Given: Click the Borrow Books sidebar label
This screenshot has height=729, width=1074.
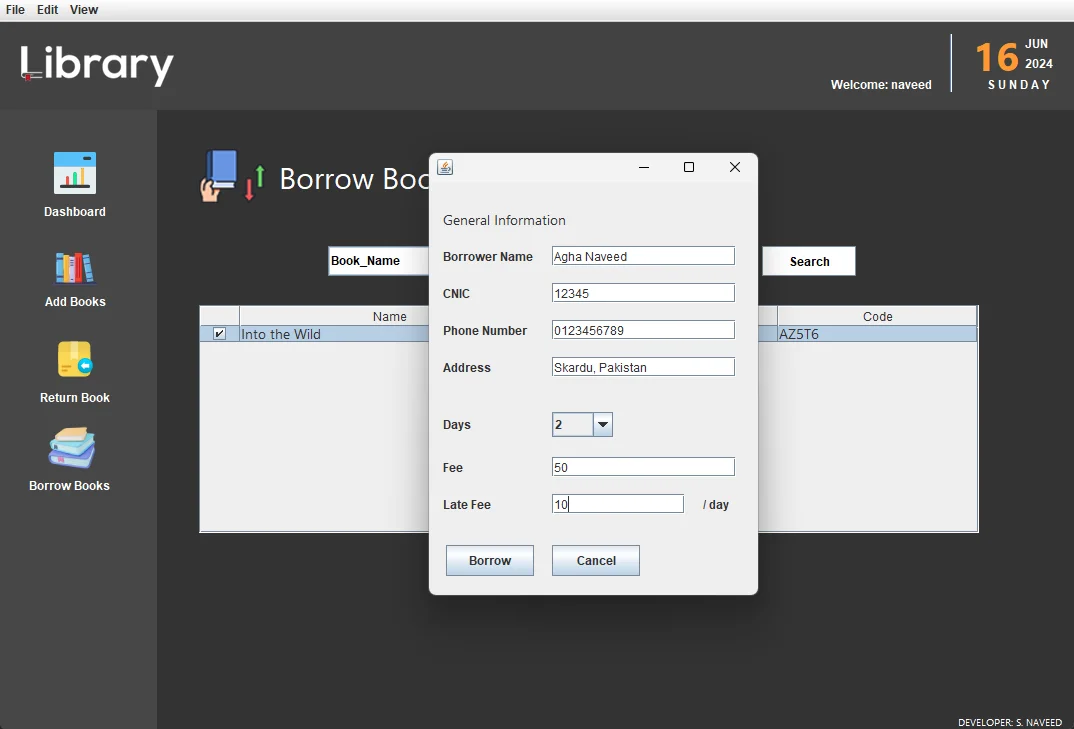Looking at the screenshot, I should pyautogui.click(x=69, y=486).
